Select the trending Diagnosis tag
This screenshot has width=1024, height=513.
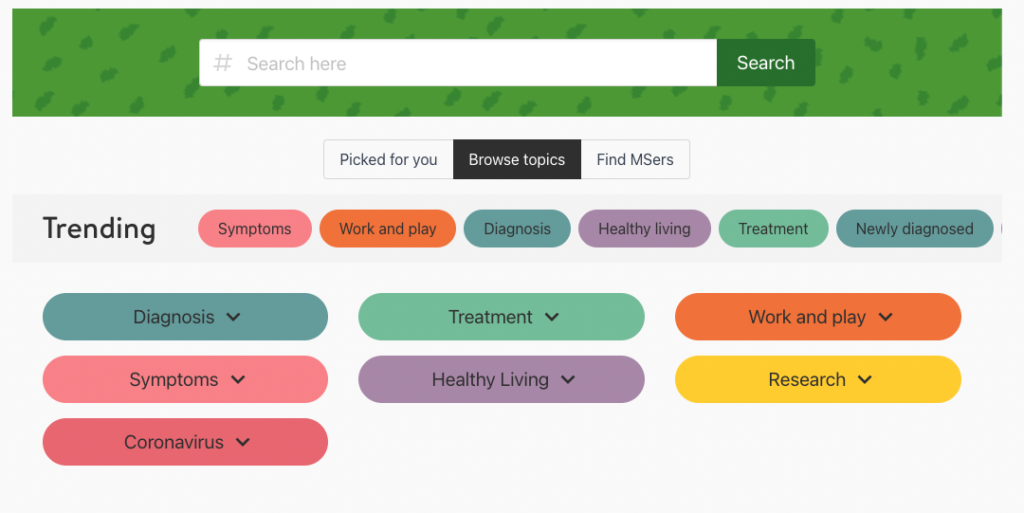(x=517, y=228)
